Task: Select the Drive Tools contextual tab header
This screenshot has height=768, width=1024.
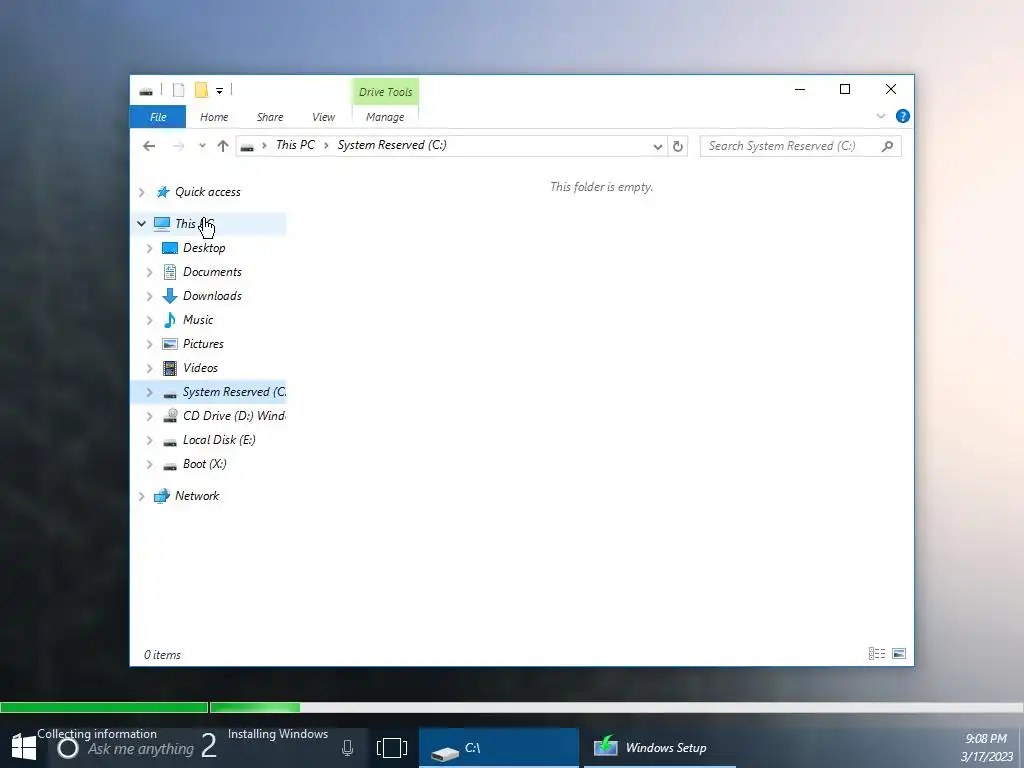Action: coord(385,92)
